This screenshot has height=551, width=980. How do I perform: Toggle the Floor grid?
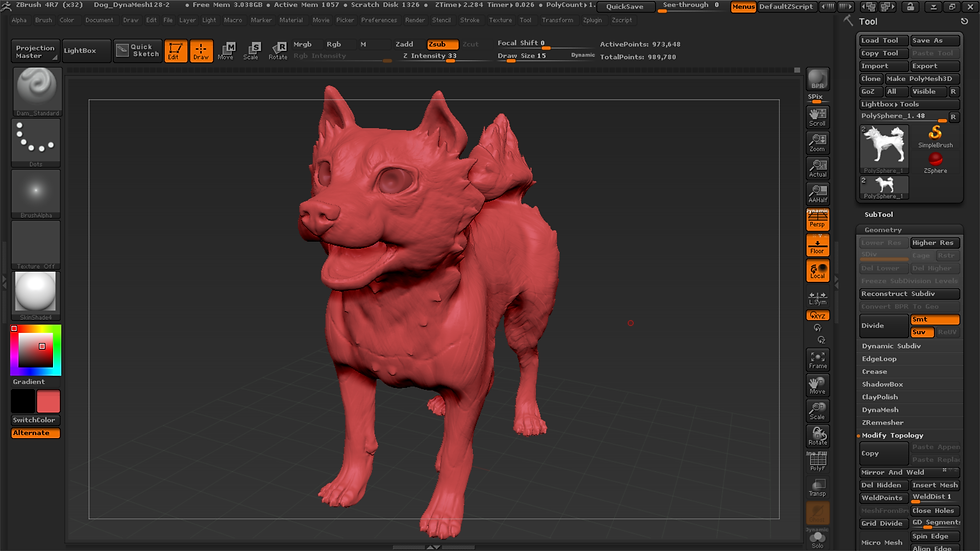coord(818,245)
